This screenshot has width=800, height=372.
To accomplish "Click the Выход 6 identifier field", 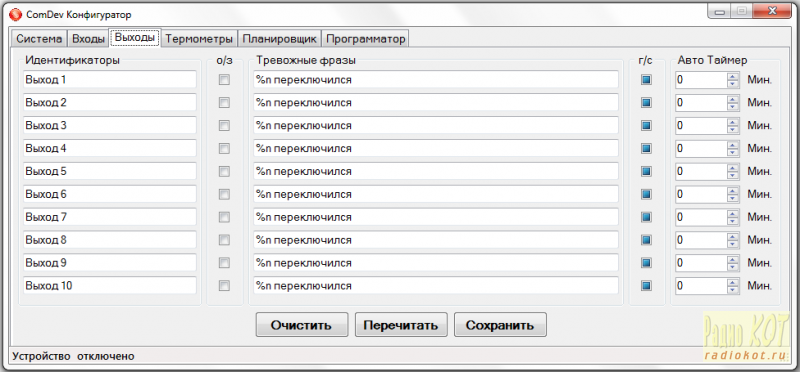I will (110, 194).
